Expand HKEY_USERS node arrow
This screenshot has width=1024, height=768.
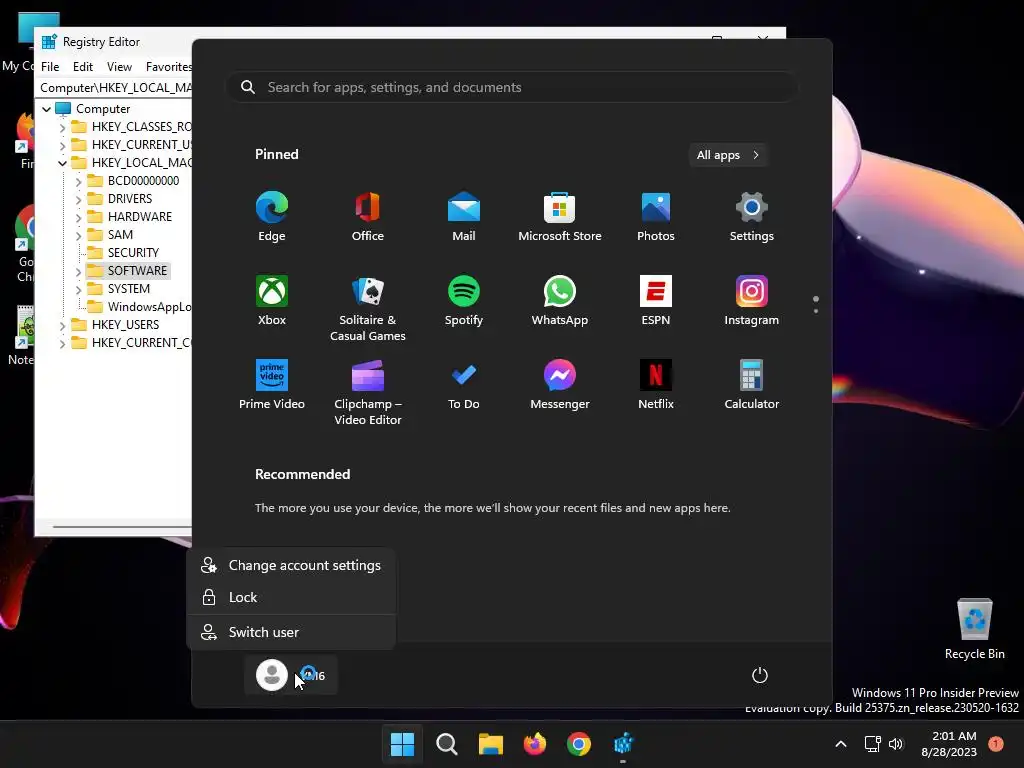[x=63, y=325]
